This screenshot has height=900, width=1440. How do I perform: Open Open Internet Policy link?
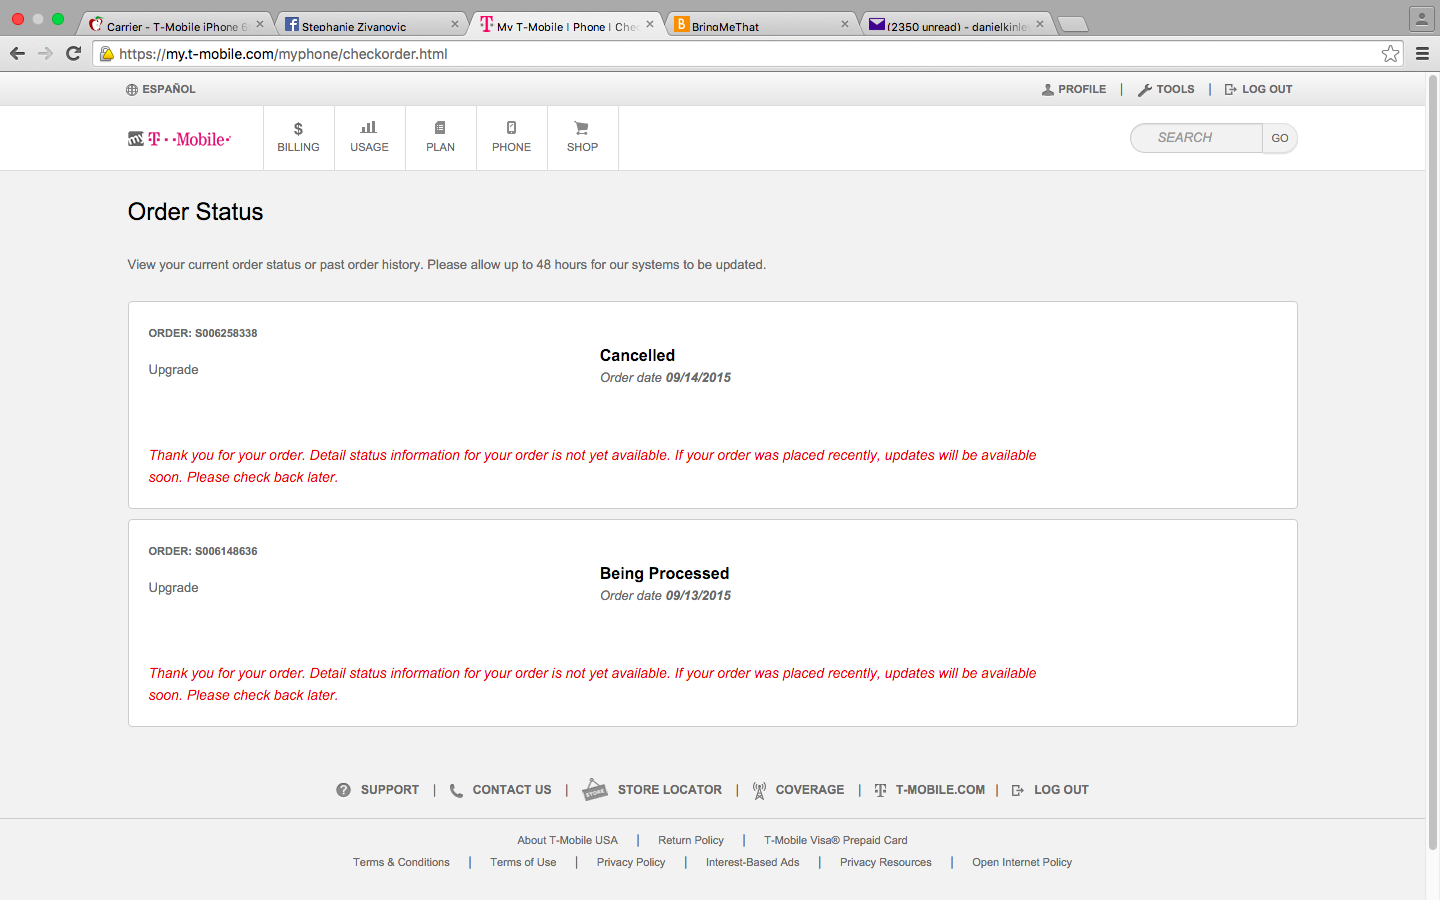pos(1022,862)
